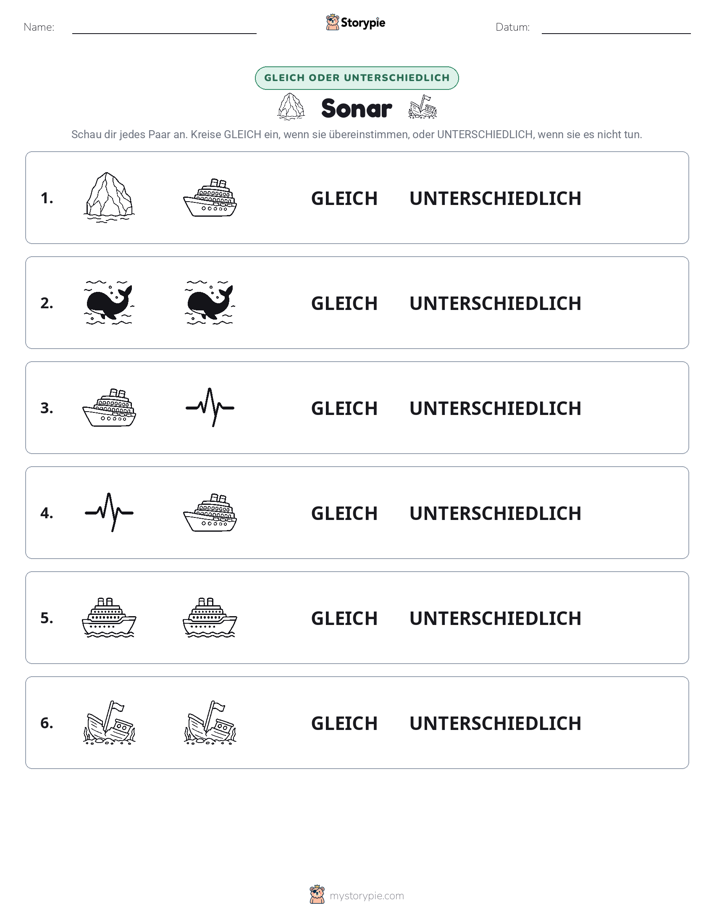Image resolution: width=714 pixels, height=924 pixels.
Task: Choose GLEICH for pair 2
Action: coord(344,303)
